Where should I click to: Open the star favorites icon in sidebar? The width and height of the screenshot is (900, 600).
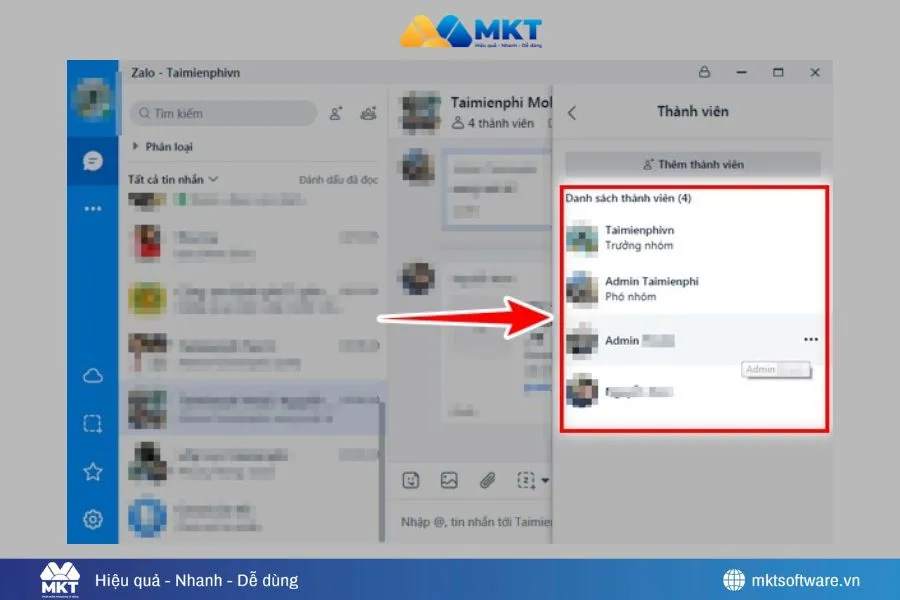(93, 472)
